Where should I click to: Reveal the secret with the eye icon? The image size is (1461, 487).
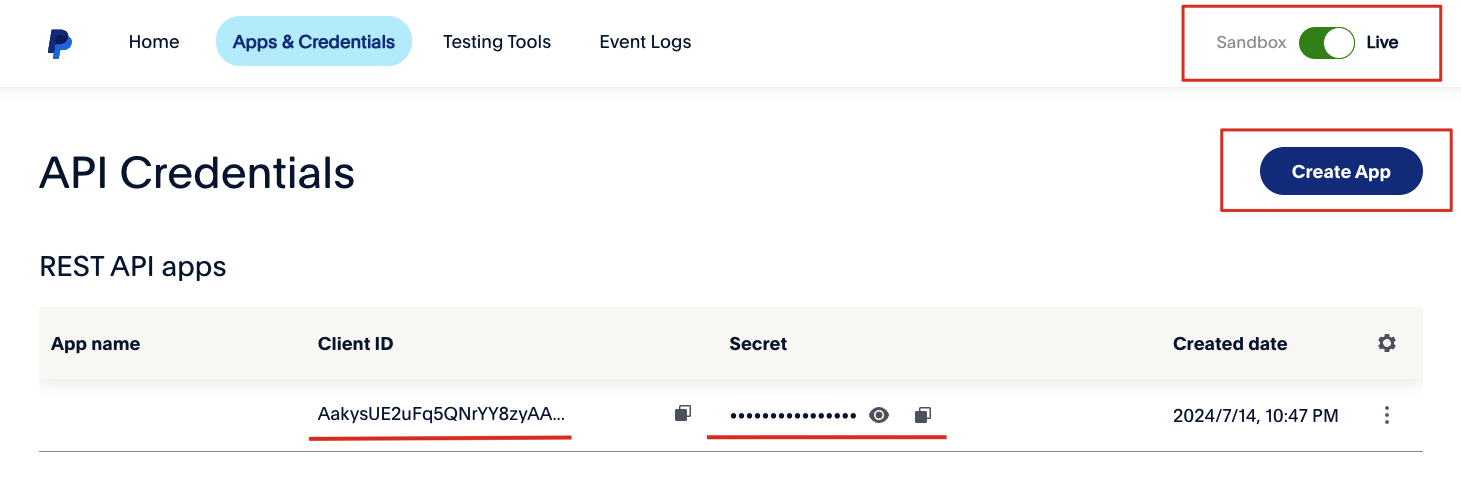click(879, 415)
